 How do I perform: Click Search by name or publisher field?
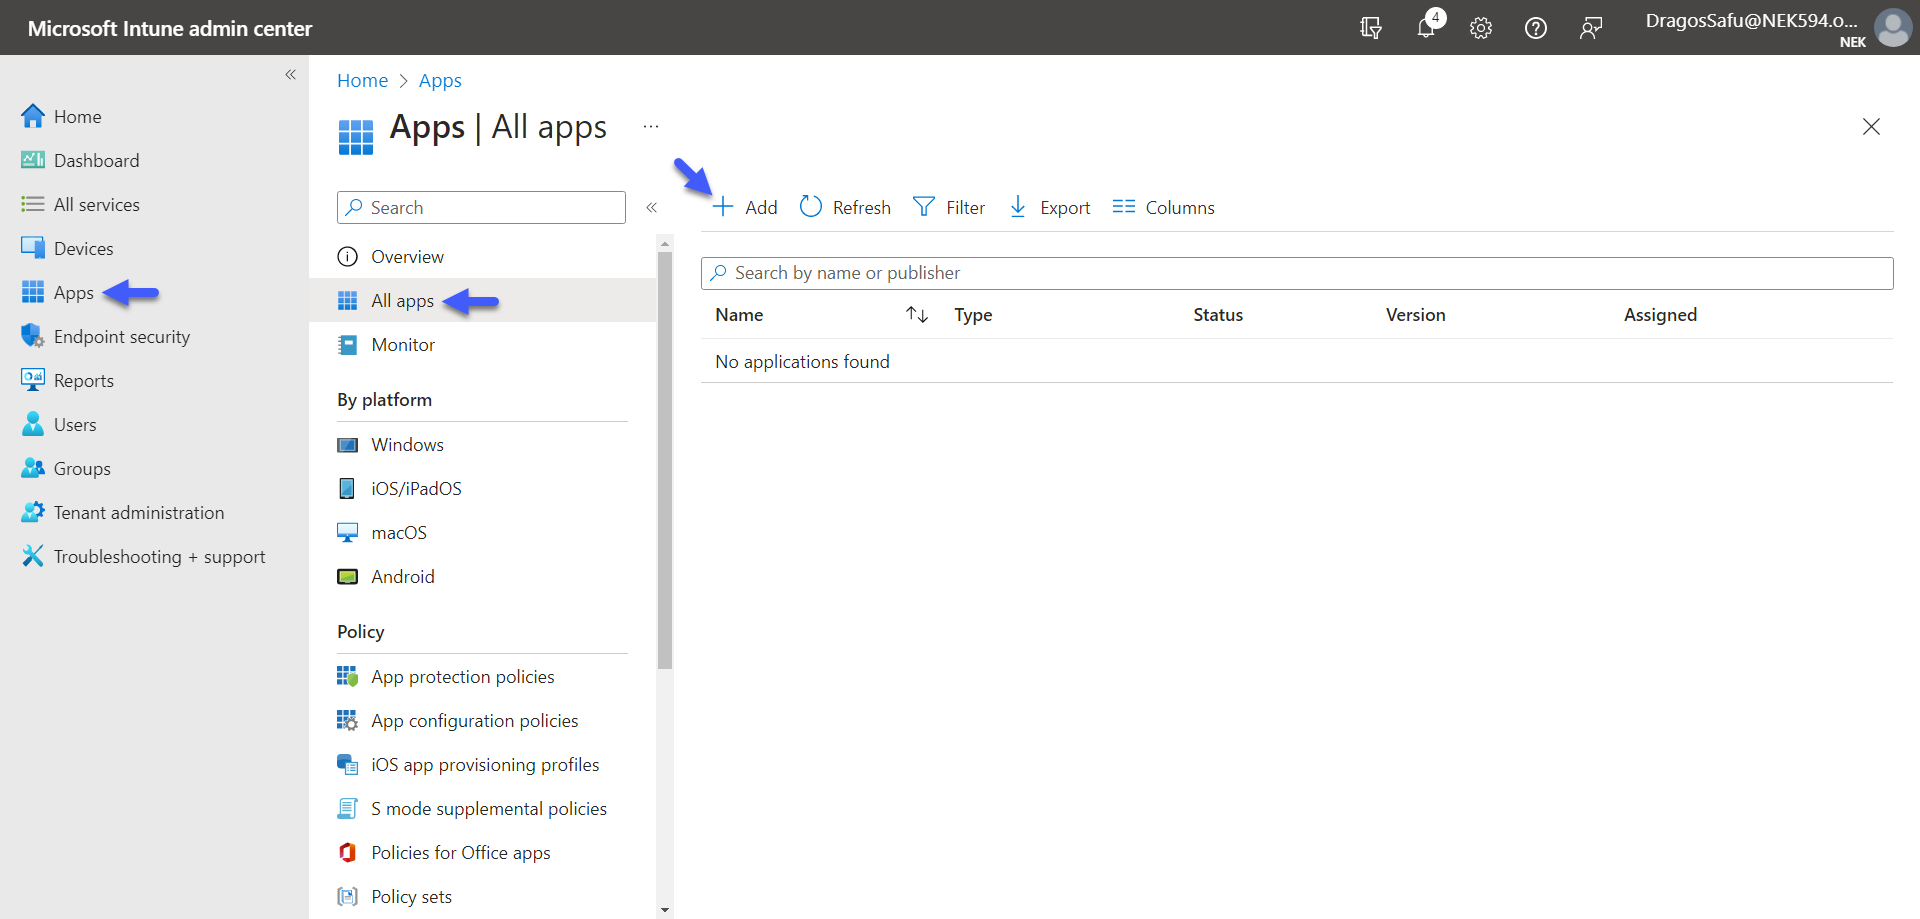point(1297,273)
